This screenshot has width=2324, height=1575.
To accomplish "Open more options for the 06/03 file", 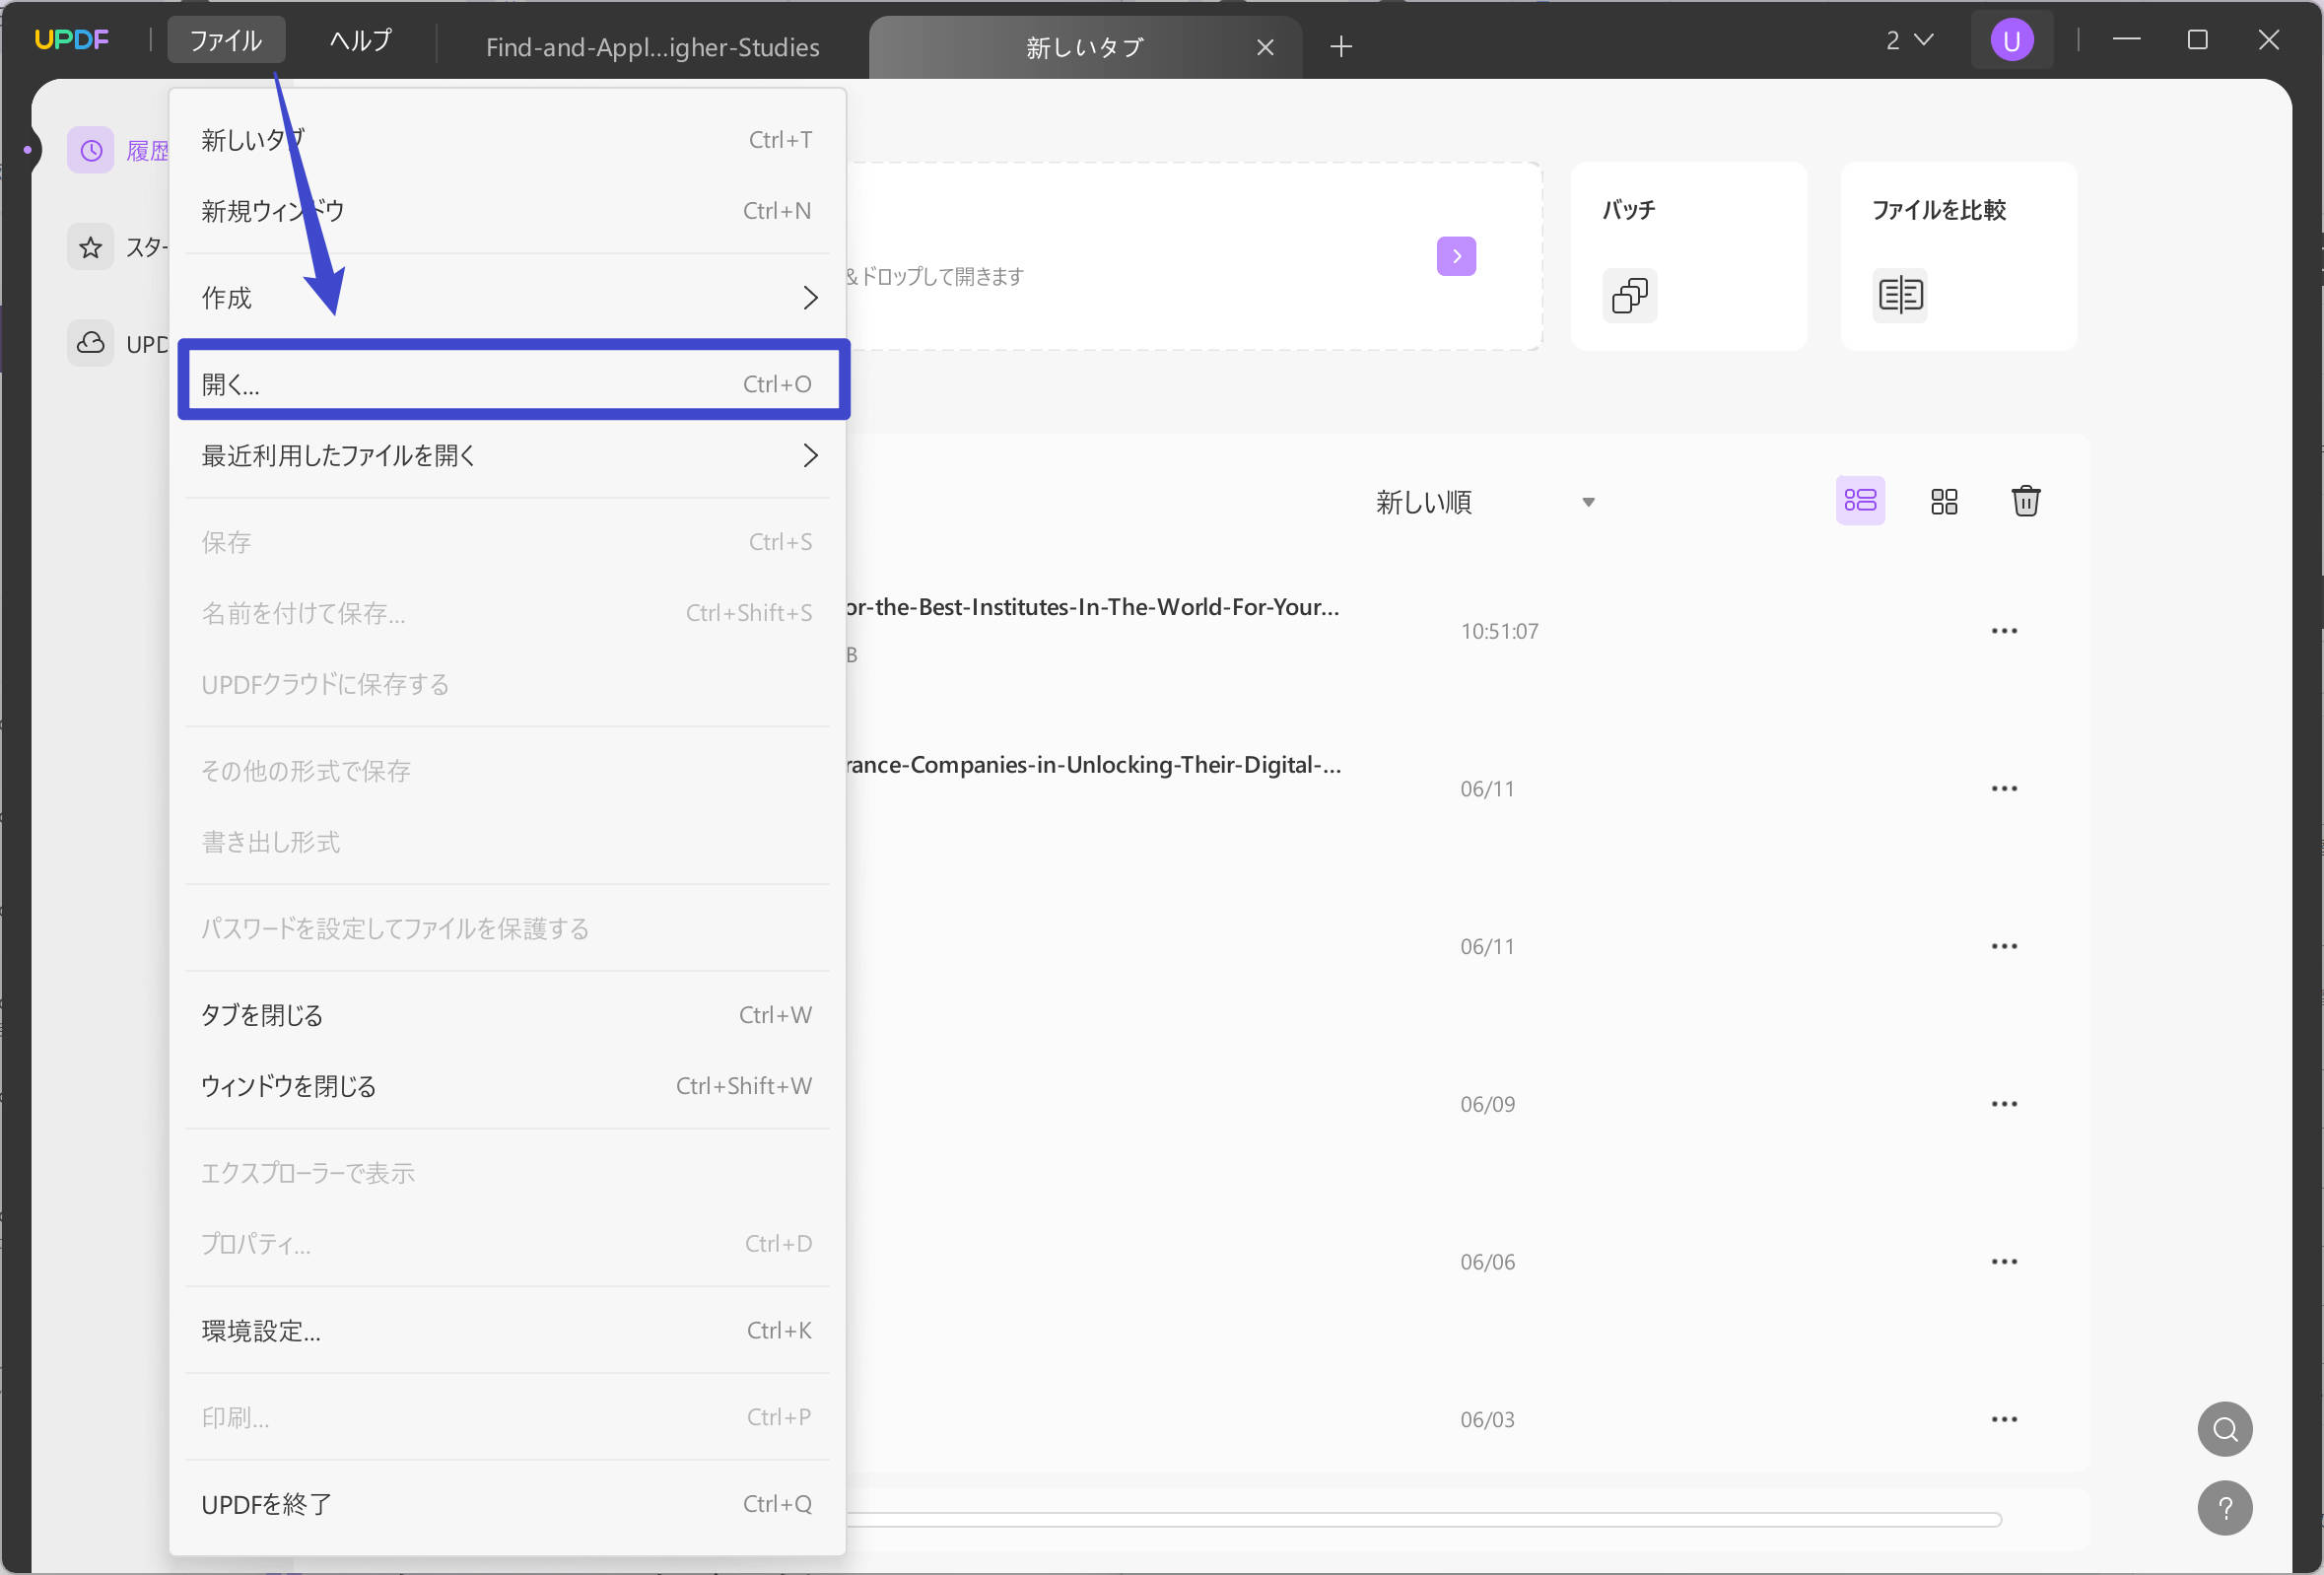I will click(2003, 1419).
